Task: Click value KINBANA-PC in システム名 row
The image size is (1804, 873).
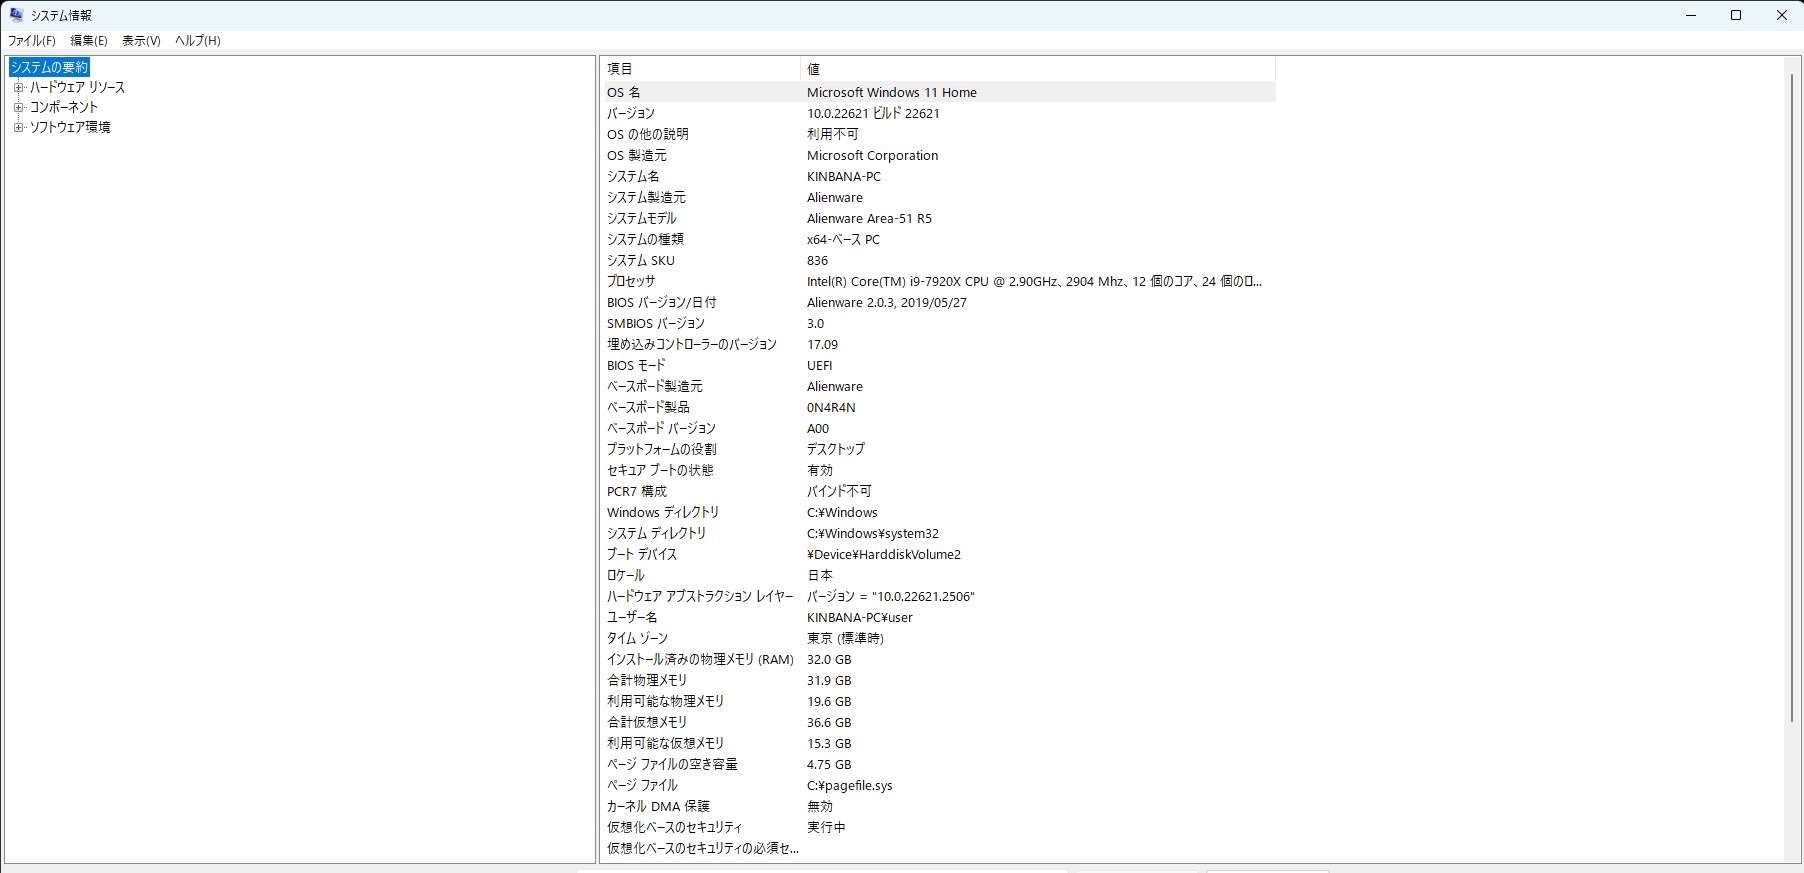Action: pos(844,176)
